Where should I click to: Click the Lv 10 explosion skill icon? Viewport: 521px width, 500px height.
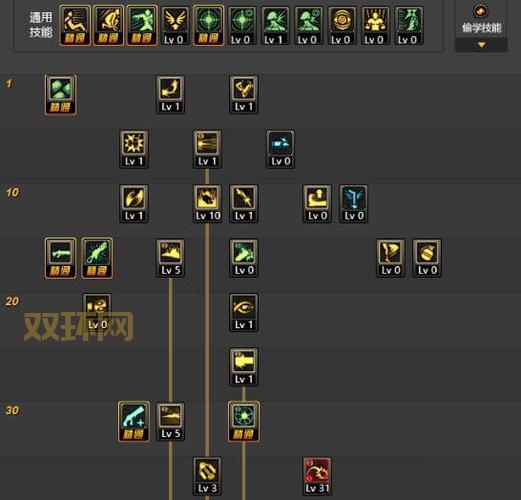tap(207, 203)
